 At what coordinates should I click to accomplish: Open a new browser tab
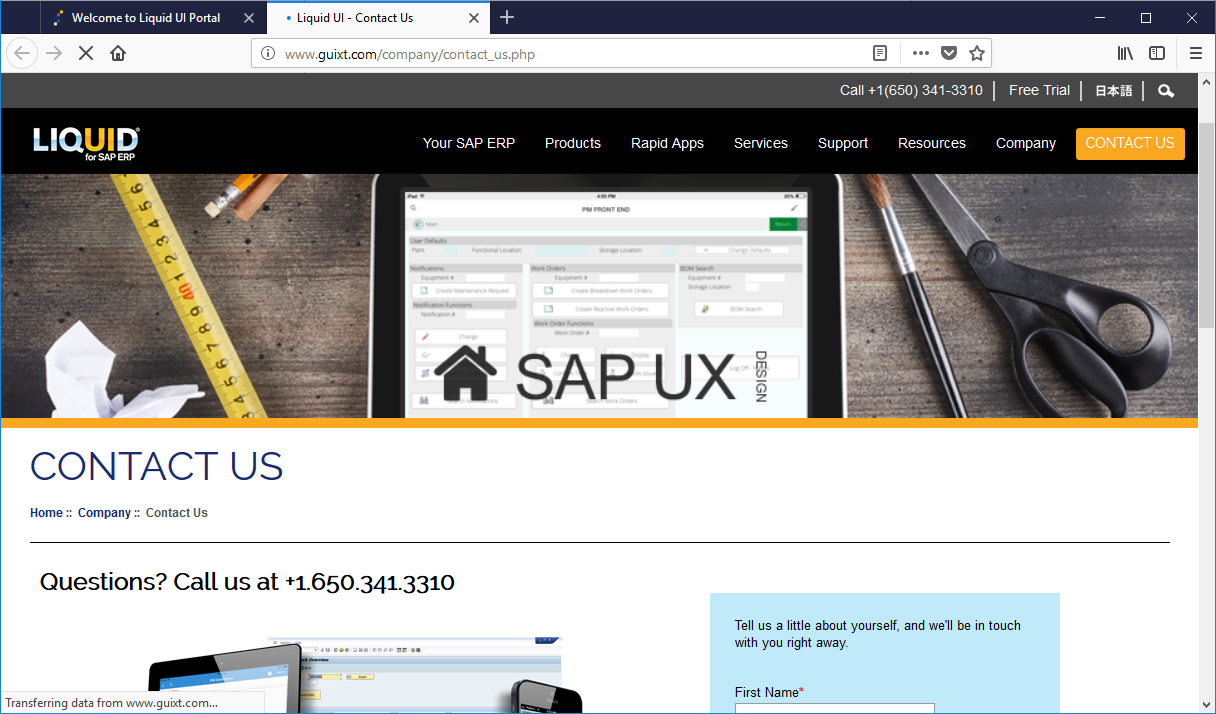(507, 17)
